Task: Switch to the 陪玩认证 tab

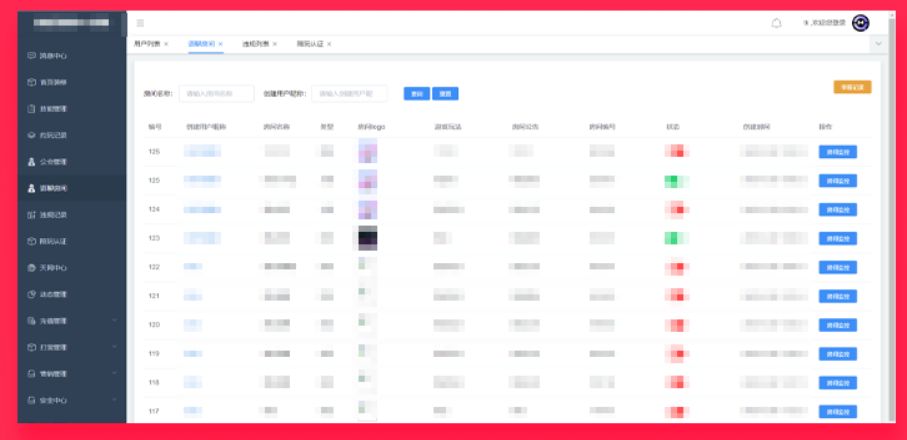Action: 310,44
